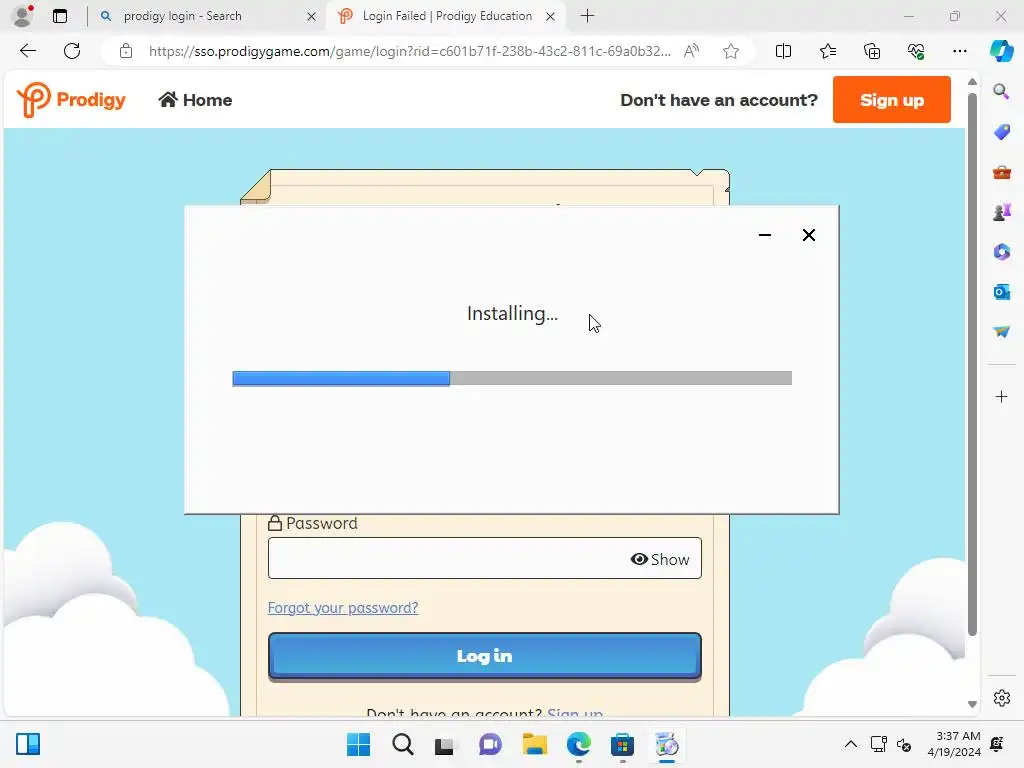Minimize the Installing dialog
This screenshot has height=768, width=1024.
click(765, 235)
